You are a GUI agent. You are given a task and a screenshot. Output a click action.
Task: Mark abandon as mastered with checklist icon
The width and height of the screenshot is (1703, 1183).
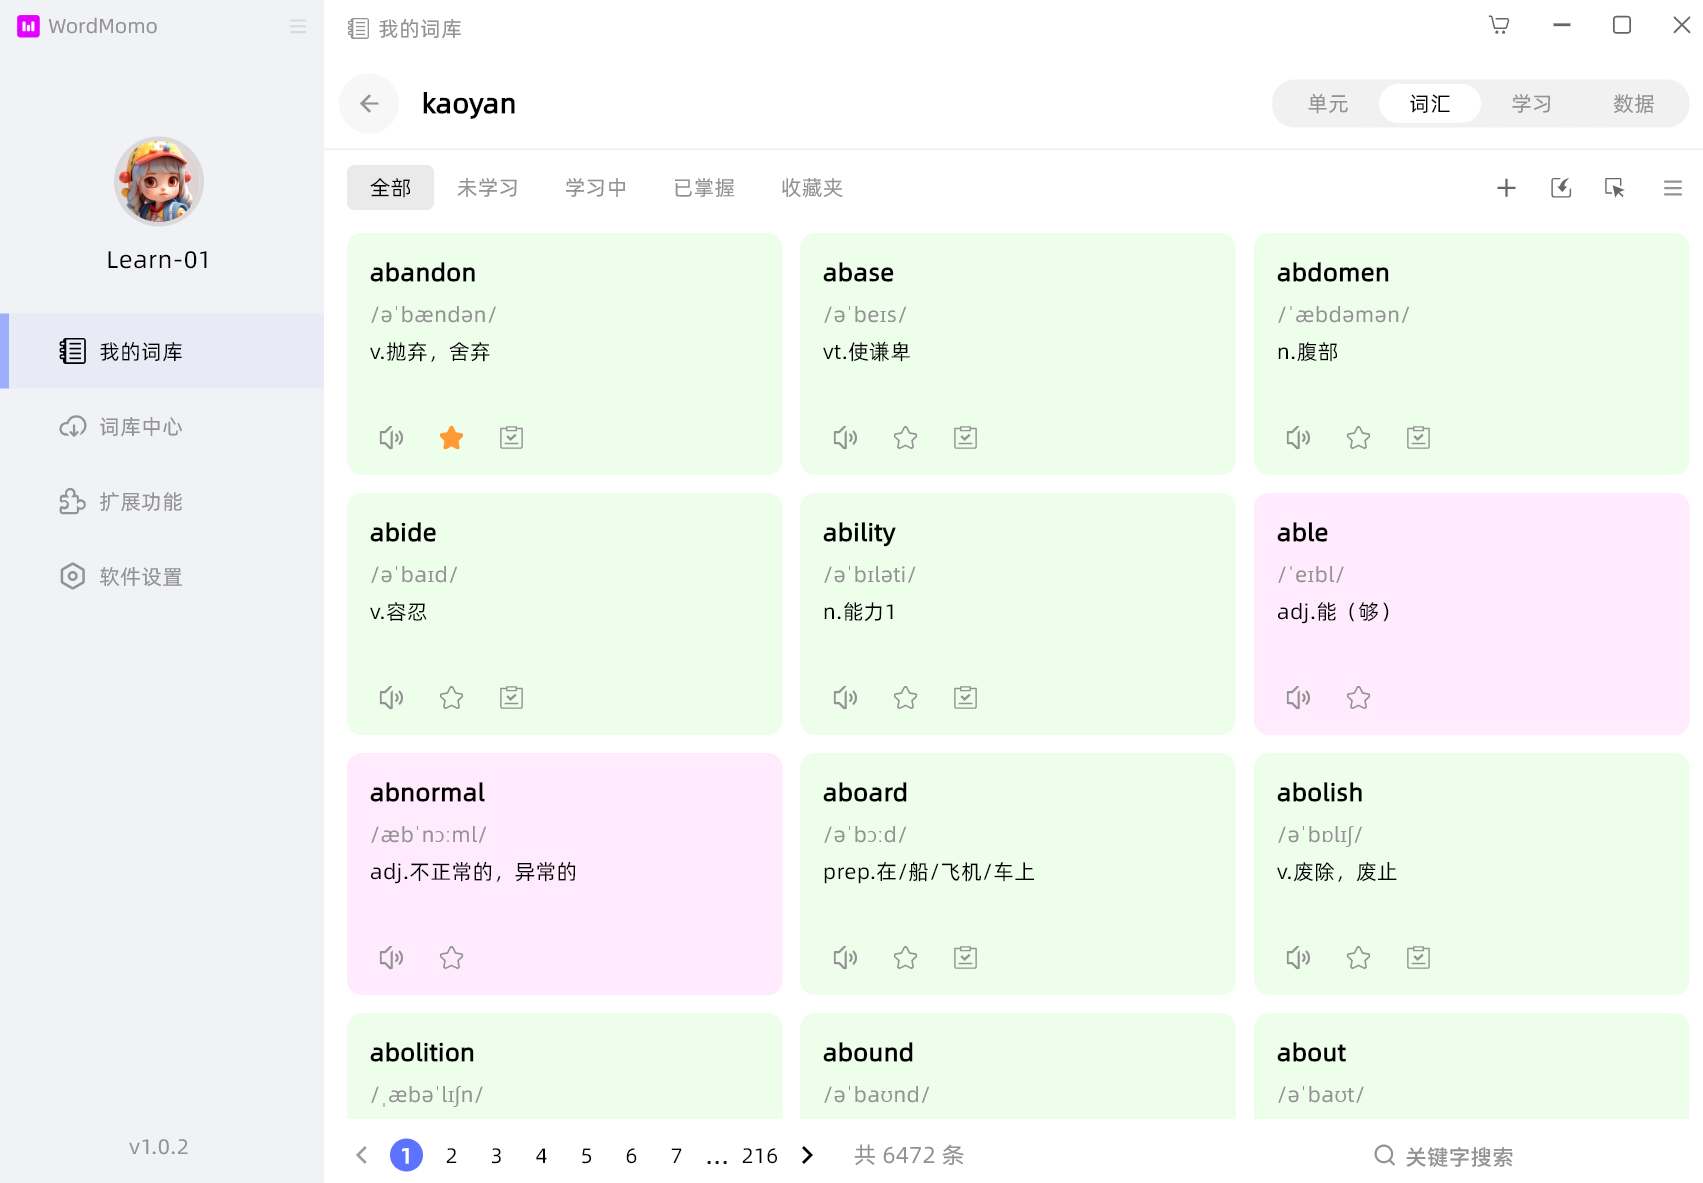511,438
